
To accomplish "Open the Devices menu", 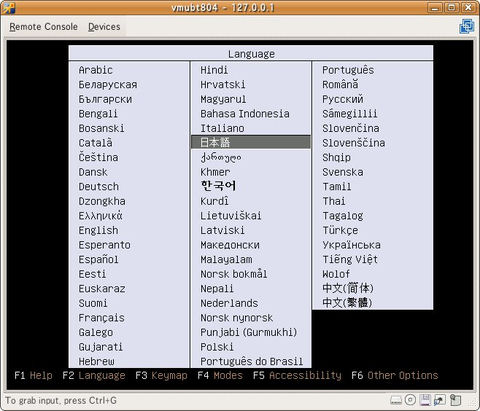I will (104, 27).
